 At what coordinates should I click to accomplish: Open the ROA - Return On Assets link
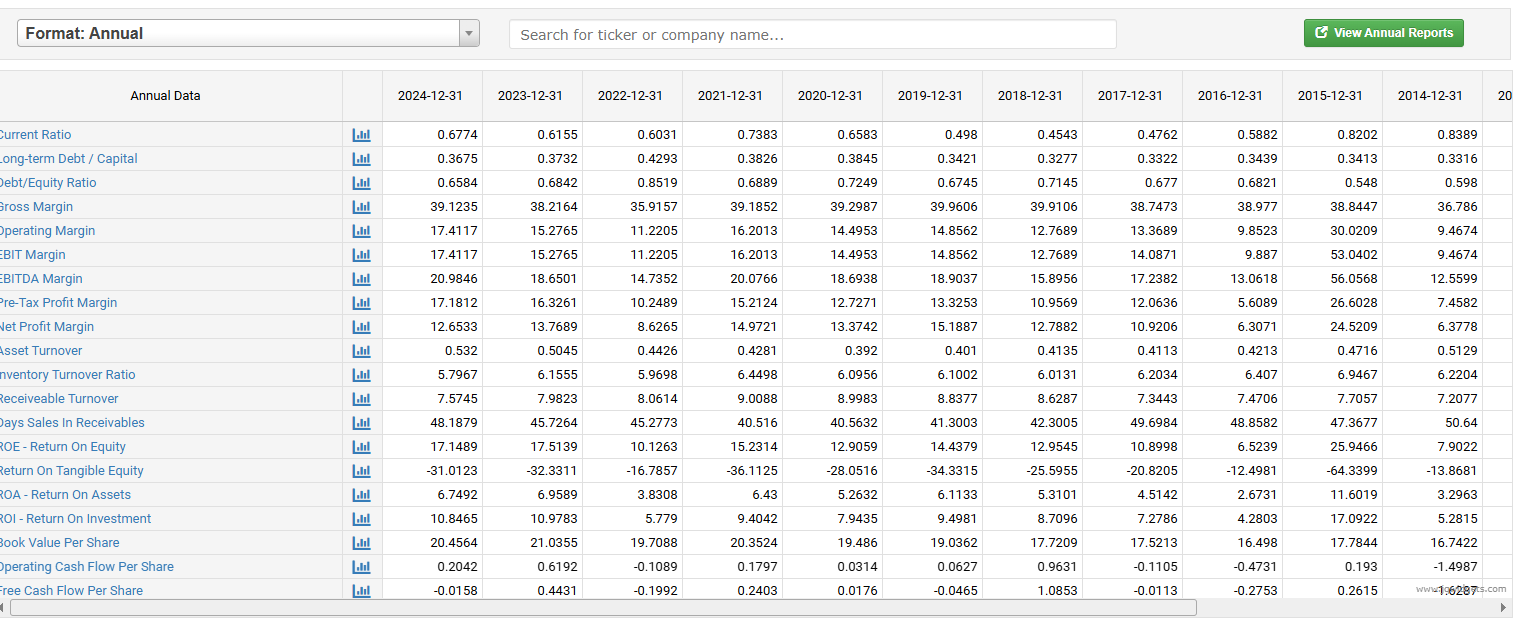click(x=66, y=495)
